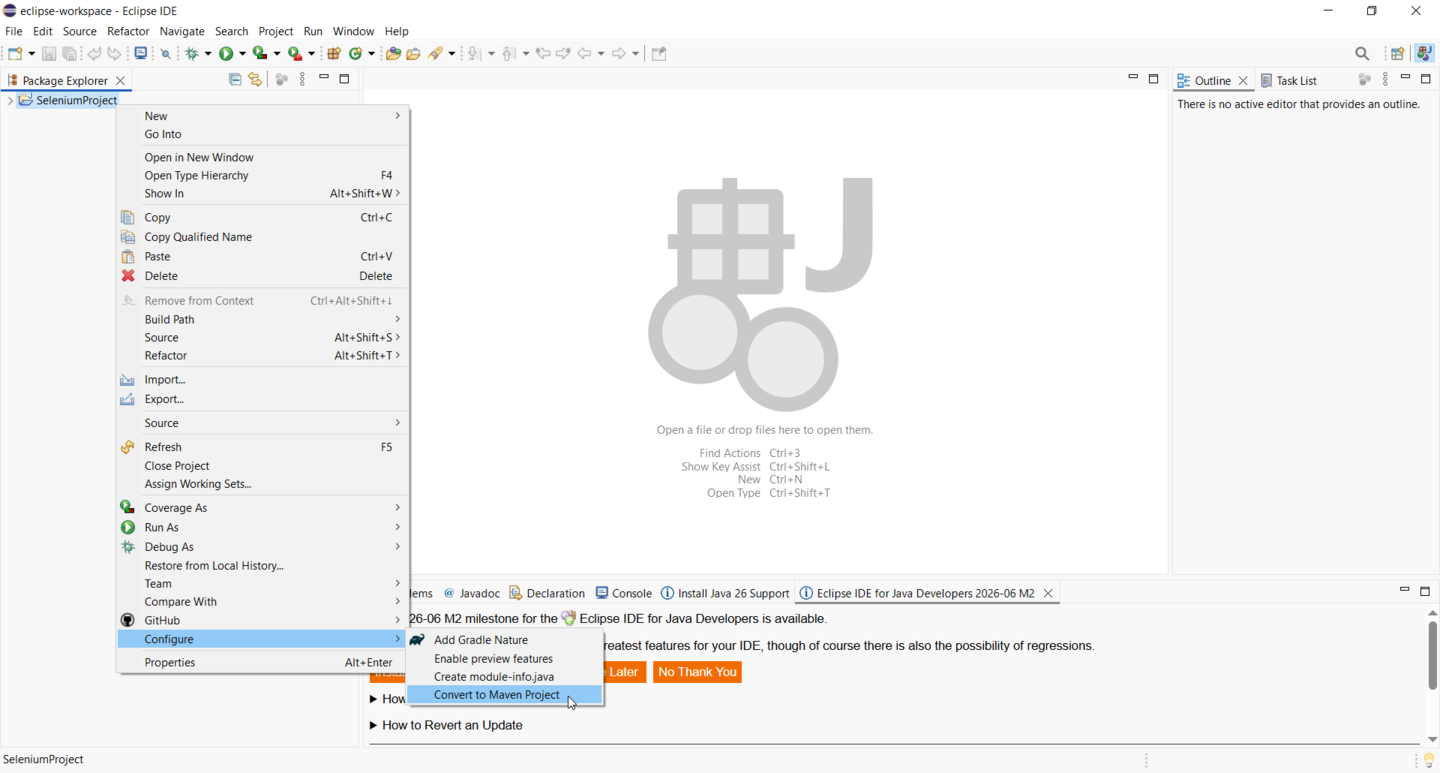Click the Open Type toolbar icon
1440x773 pixels.
pyautogui.click(x=393, y=54)
